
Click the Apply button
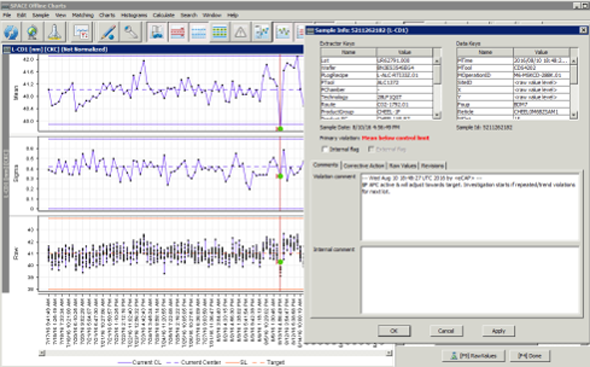499,331
